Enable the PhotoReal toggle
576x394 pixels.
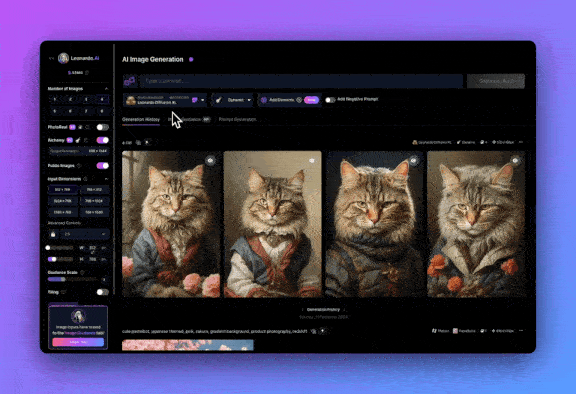pos(102,127)
